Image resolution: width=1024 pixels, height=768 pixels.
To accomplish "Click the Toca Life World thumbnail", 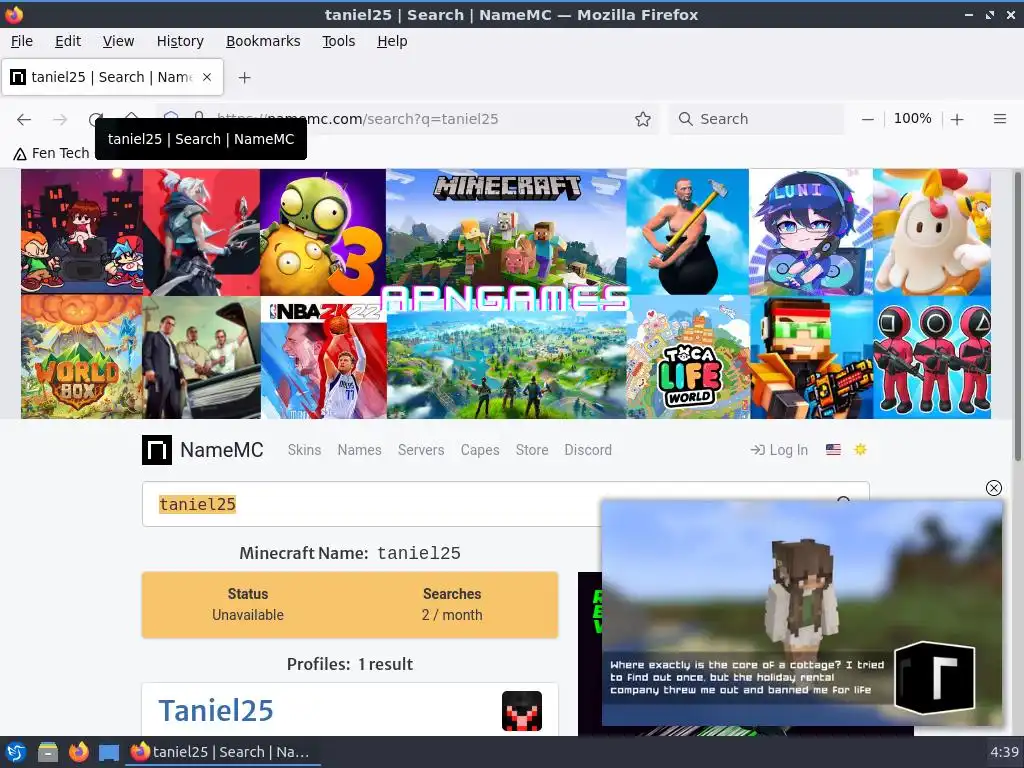I will [688, 358].
